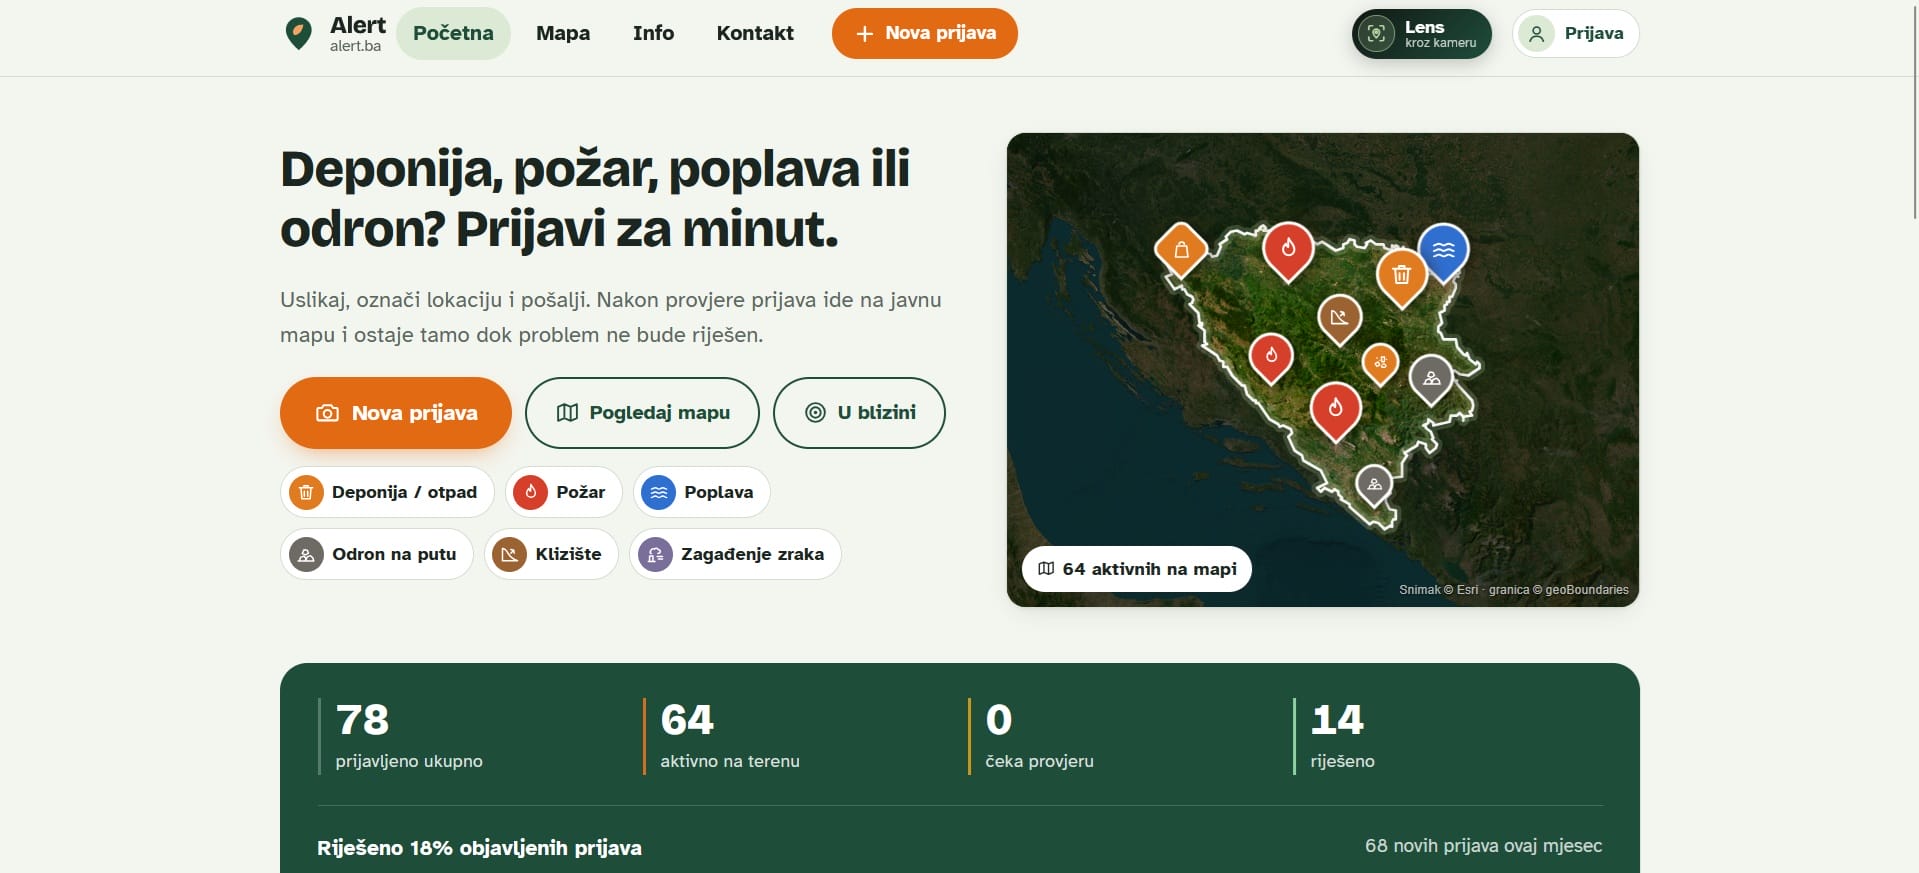Click the Riješeno 18% objavljenih prijava text
The width and height of the screenshot is (1919, 873).
pos(479,848)
